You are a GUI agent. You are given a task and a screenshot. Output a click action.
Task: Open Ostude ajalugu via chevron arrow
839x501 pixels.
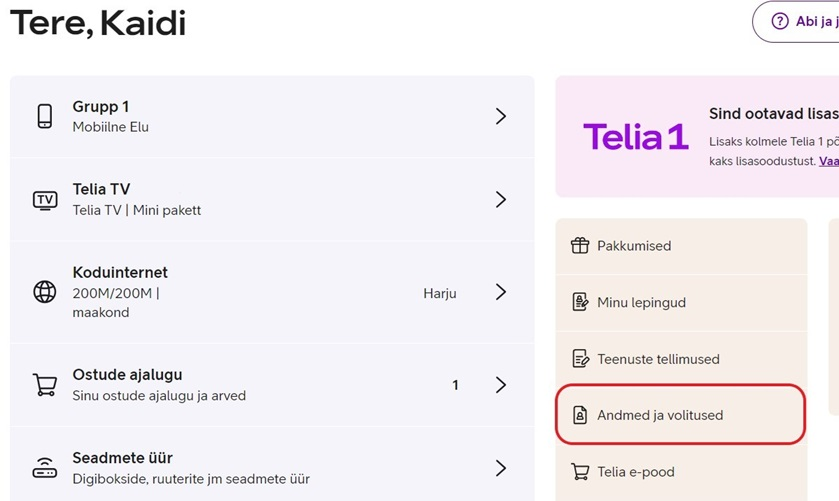[501, 385]
